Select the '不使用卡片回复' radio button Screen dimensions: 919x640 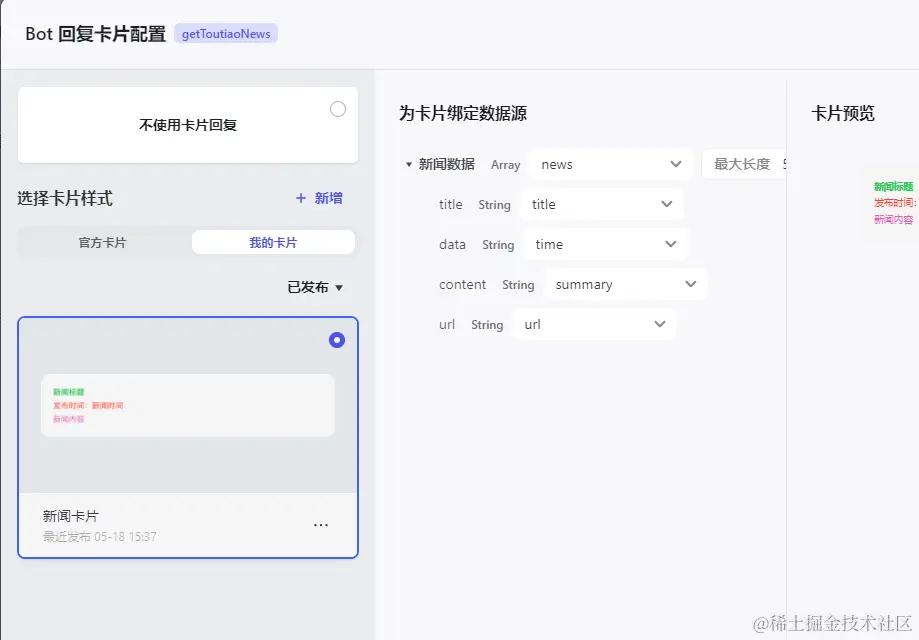pyautogui.click(x=338, y=109)
